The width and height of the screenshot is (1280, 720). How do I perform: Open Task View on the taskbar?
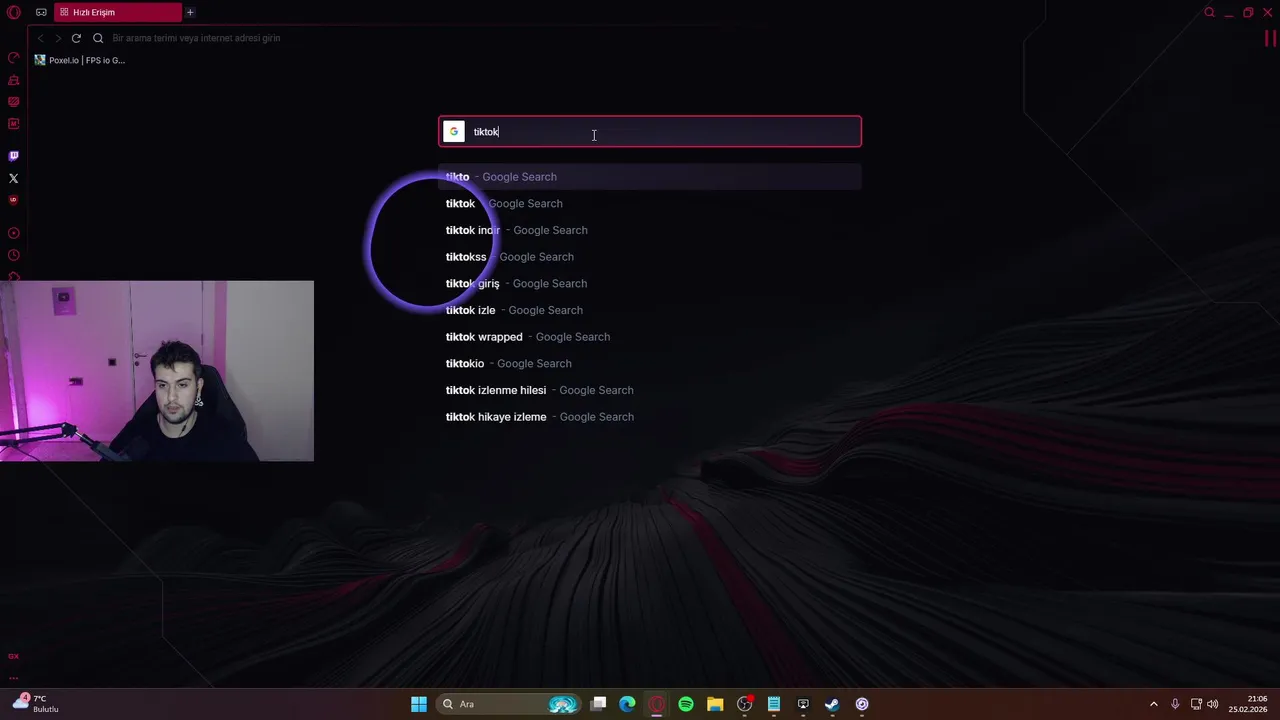point(598,704)
